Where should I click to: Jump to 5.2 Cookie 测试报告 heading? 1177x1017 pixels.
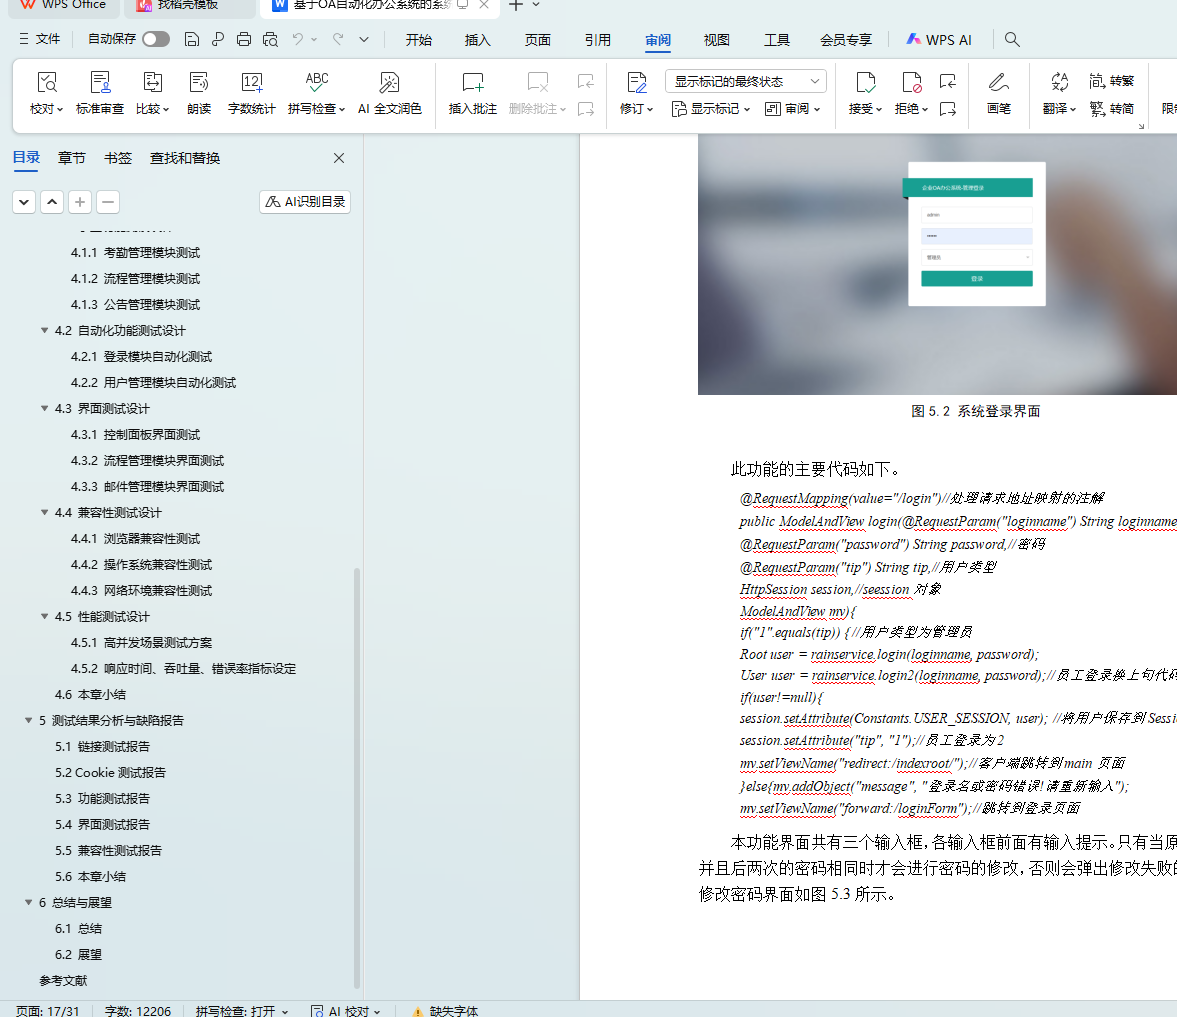(110, 772)
